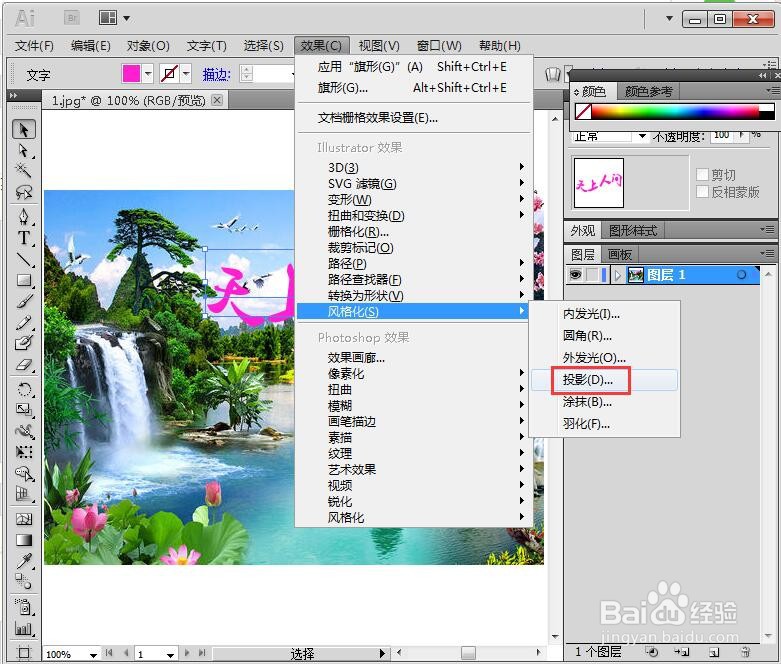Select the Pencil tool
Screen dimensions: 781x664
coord(23,323)
